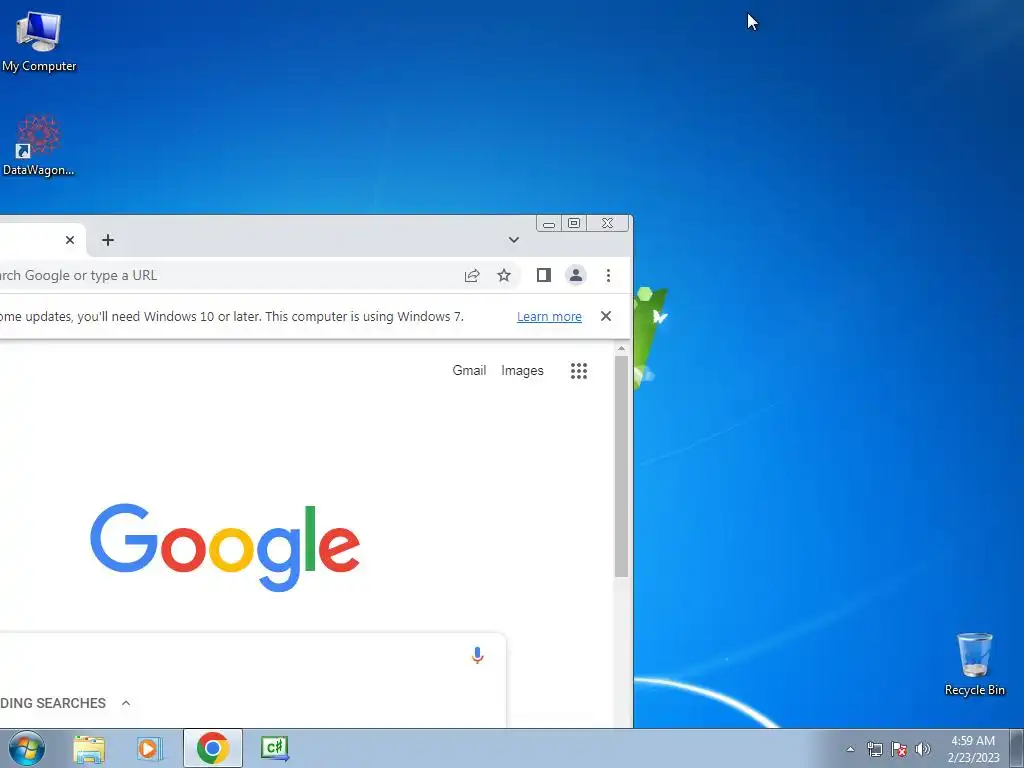
Task: Open the Chrome profile avatar
Action: 575,276
